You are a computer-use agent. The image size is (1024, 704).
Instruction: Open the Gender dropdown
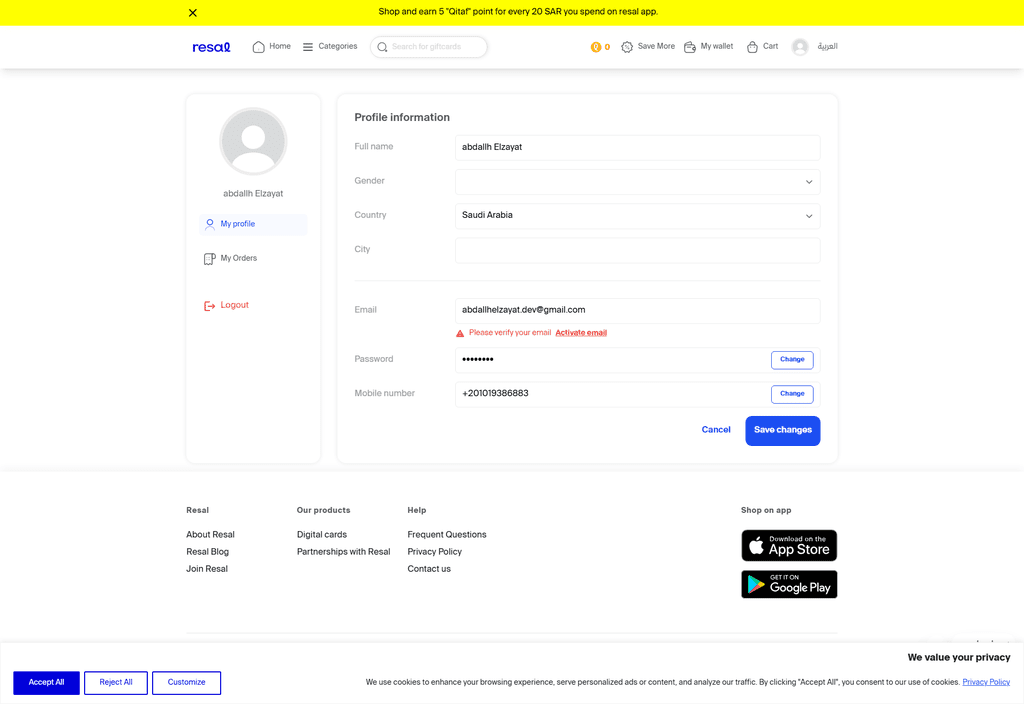pos(637,182)
